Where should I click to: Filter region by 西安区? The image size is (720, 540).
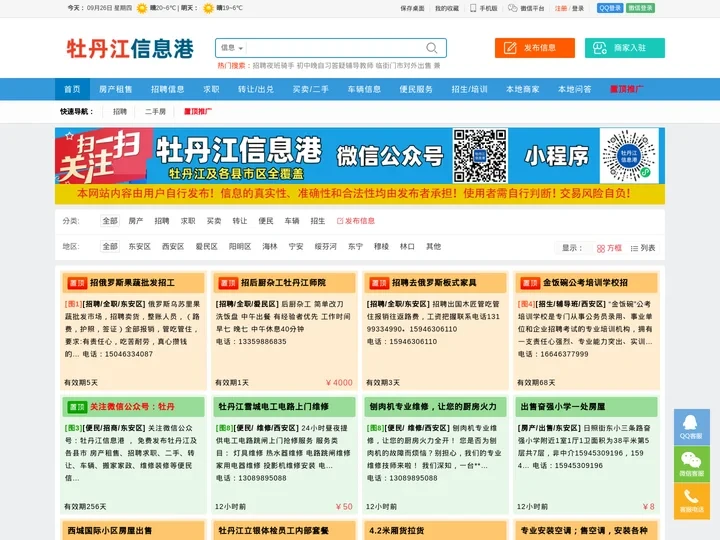tap(173, 247)
